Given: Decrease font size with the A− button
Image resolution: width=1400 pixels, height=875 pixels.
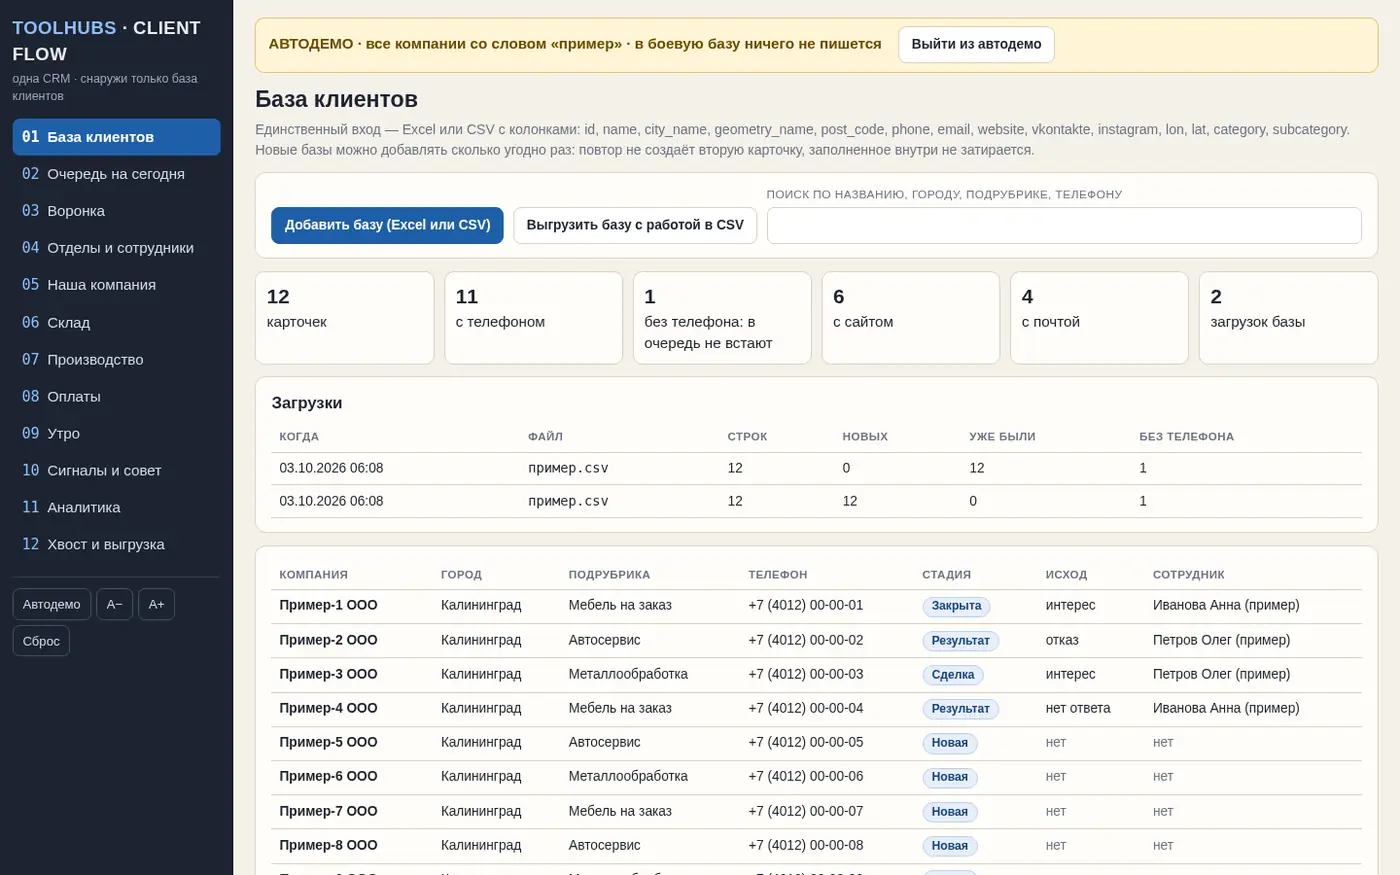Looking at the screenshot, I should click(115, 604).
